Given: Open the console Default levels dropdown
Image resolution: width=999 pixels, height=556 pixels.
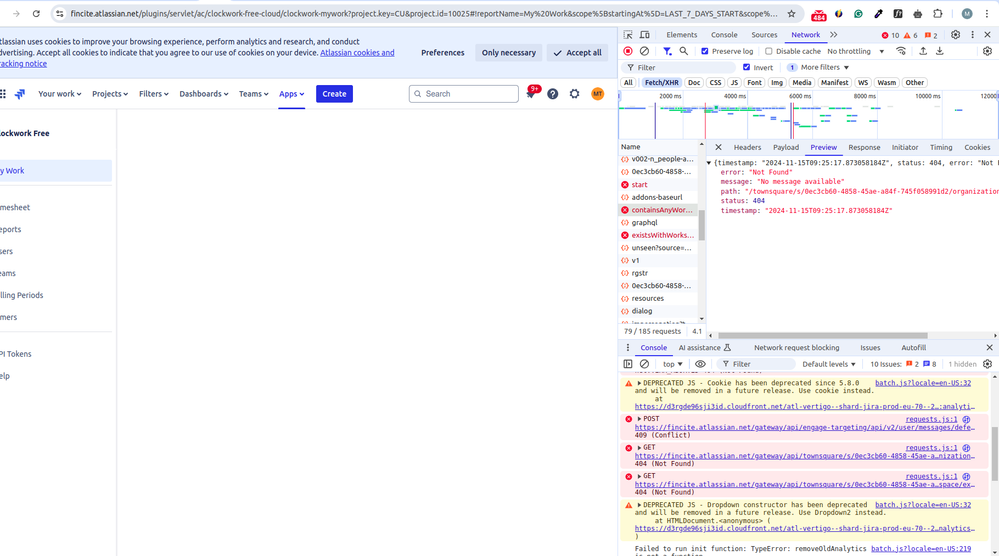Looking at the screenshot, I should click(828, 364).
